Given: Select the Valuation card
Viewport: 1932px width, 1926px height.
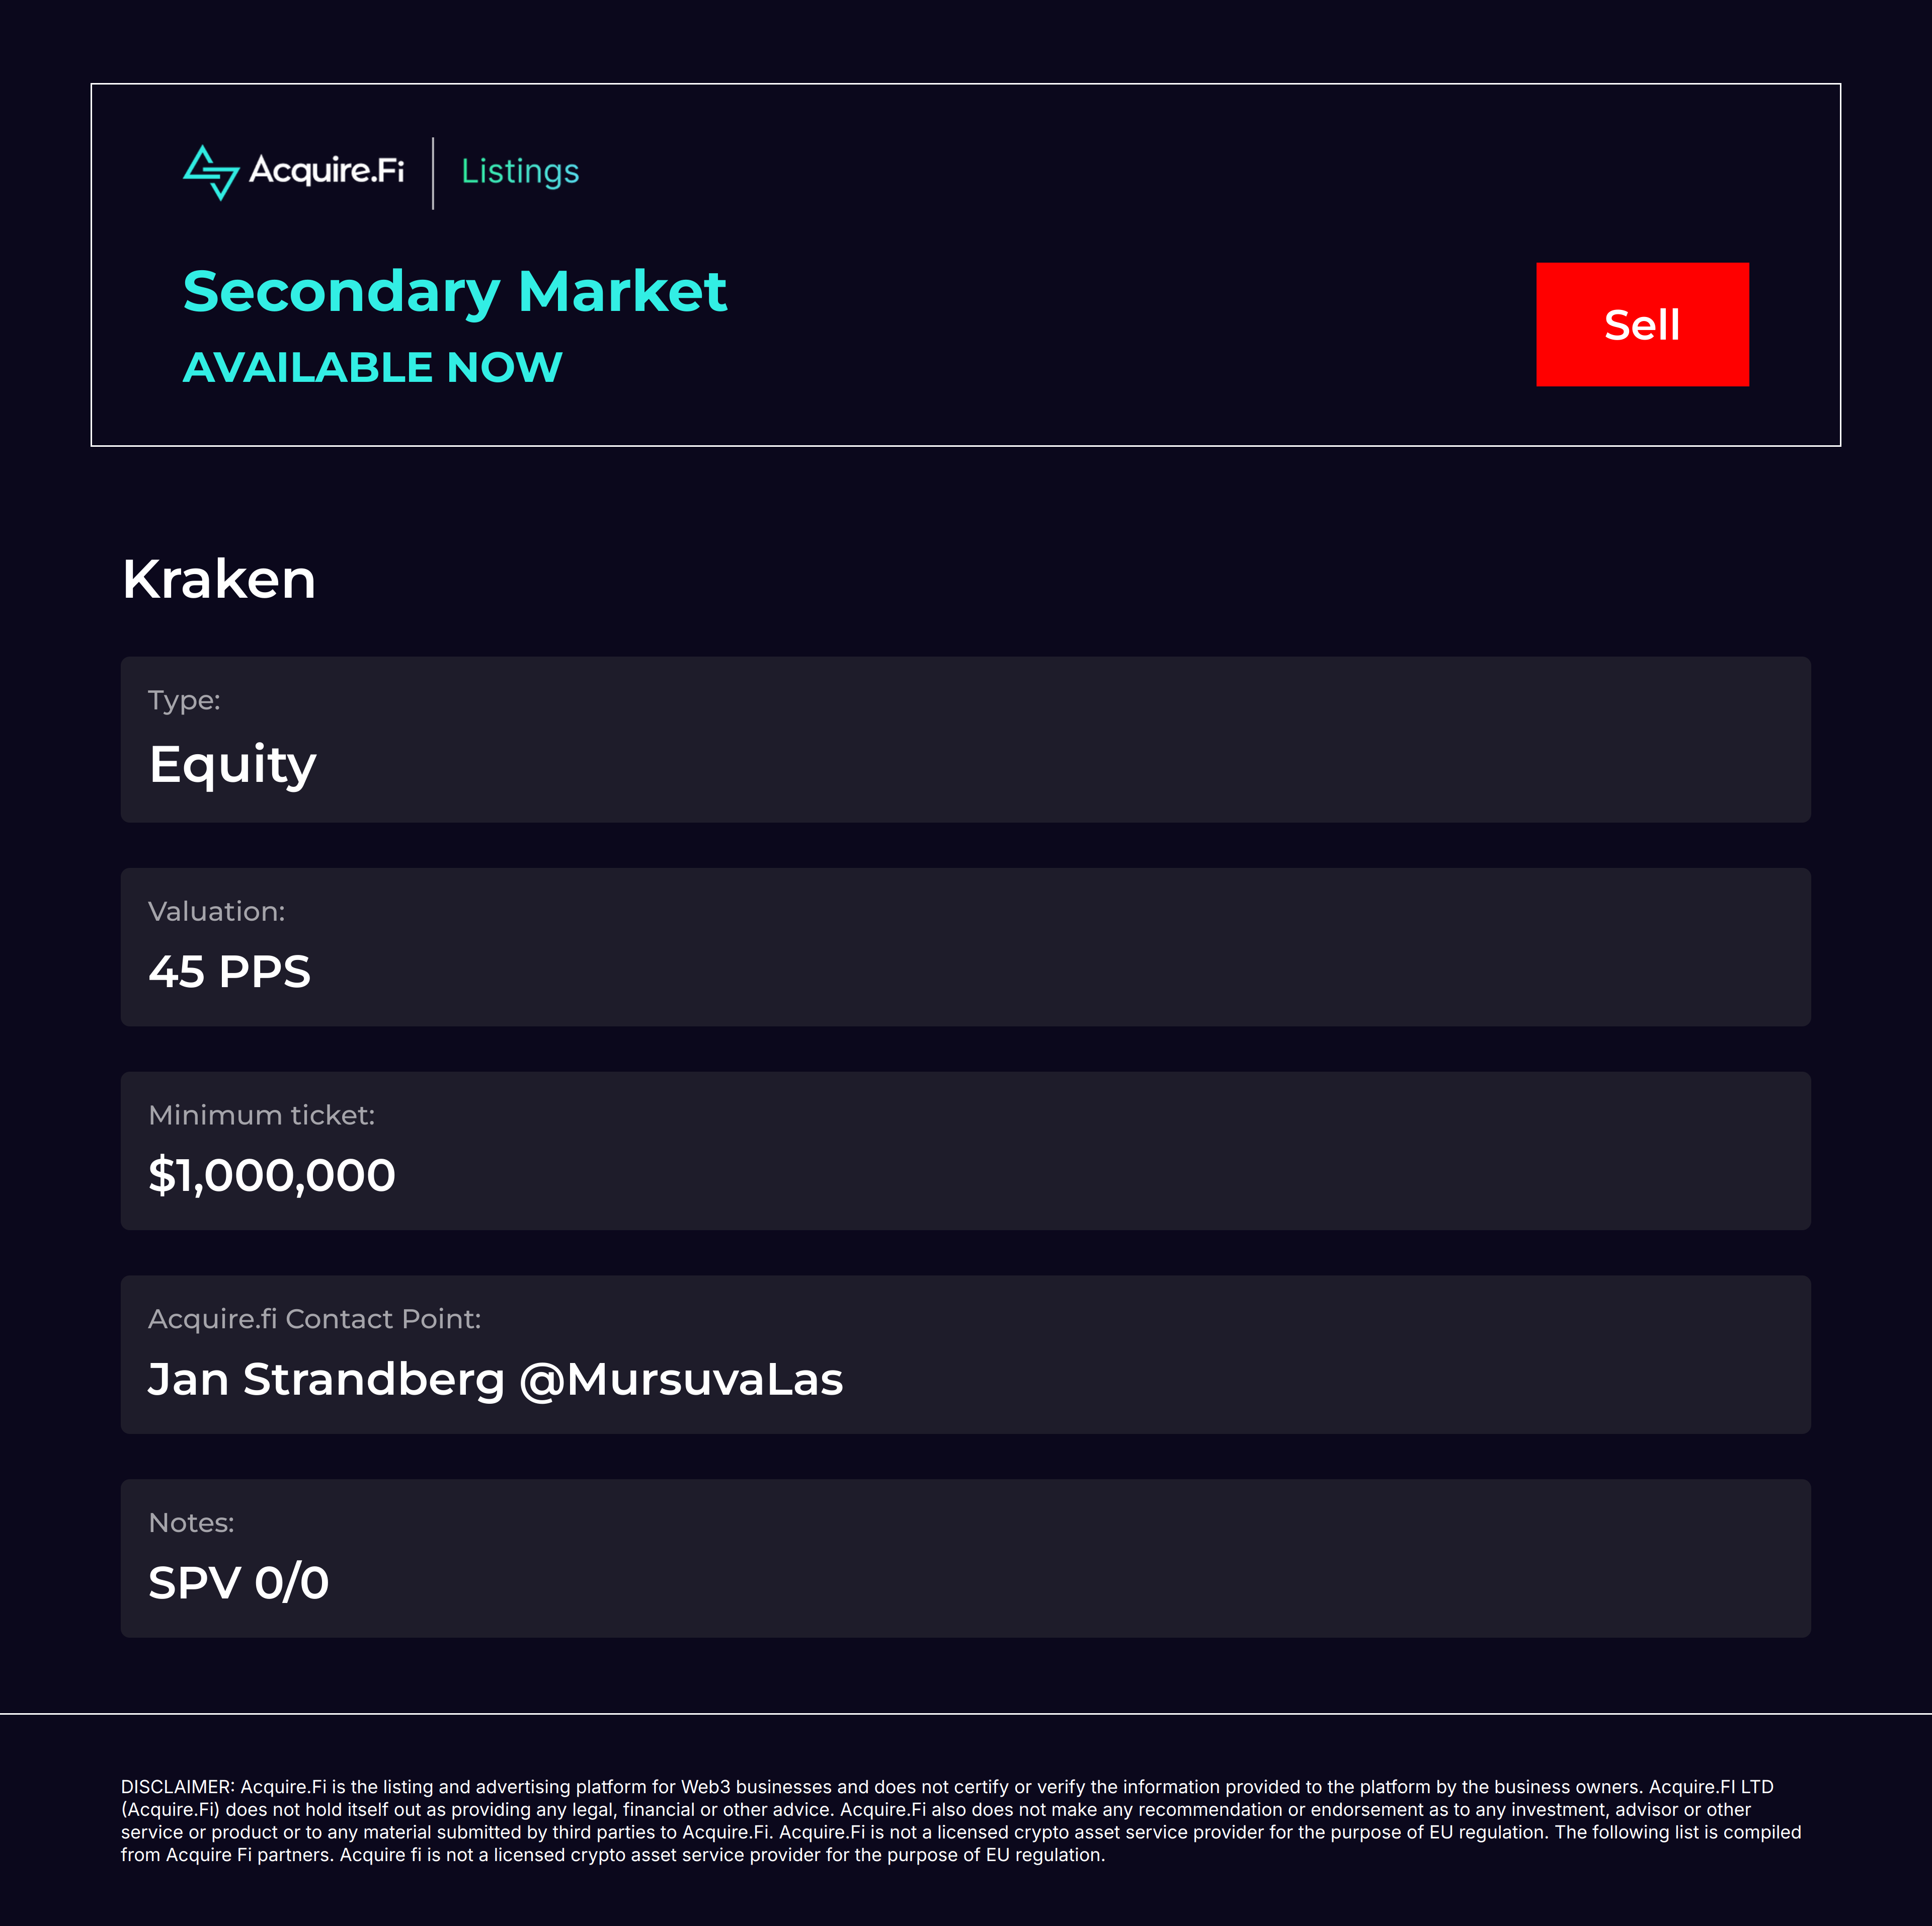Looking at the screenshot, I should [965, 946].
